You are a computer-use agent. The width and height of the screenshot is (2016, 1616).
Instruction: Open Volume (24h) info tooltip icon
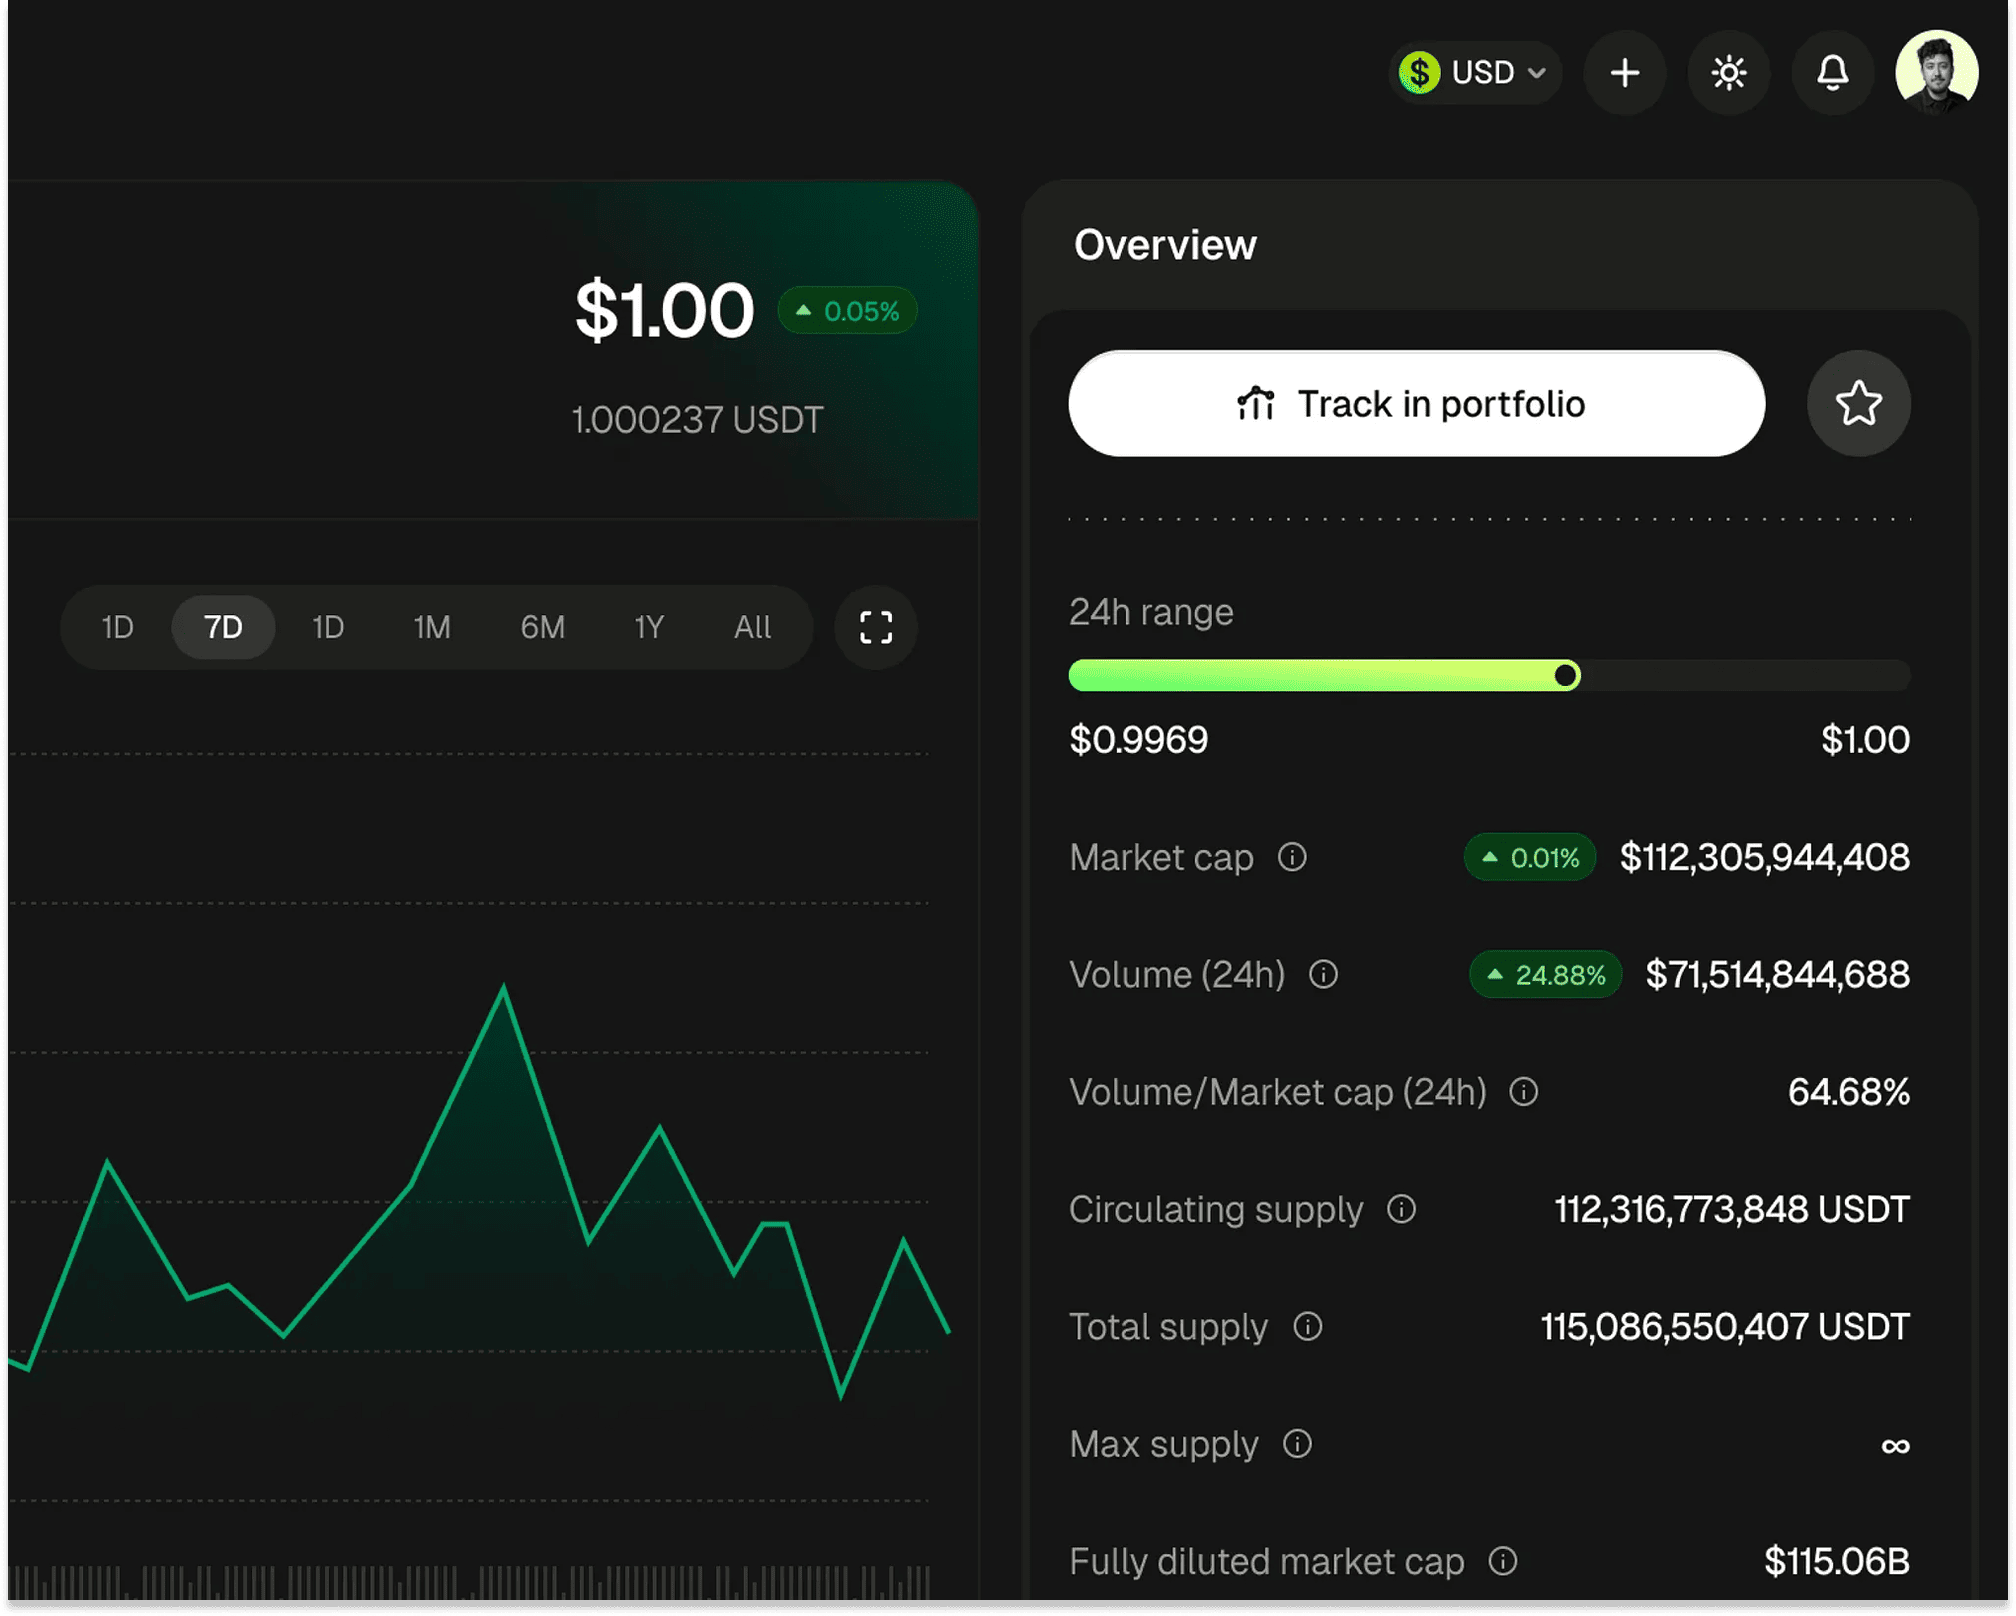[1323, 974]
